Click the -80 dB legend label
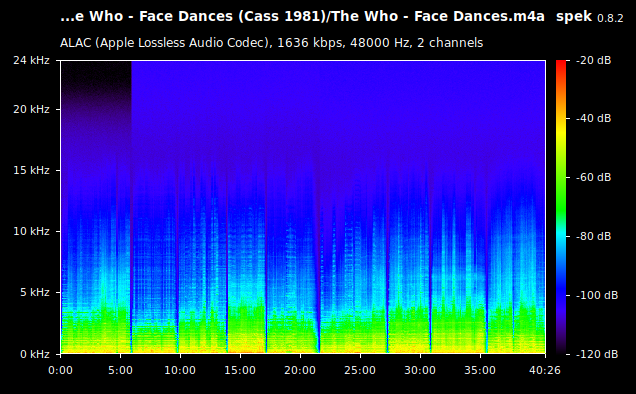The width and height of the screenshot is (636, 394). [594, 236]
